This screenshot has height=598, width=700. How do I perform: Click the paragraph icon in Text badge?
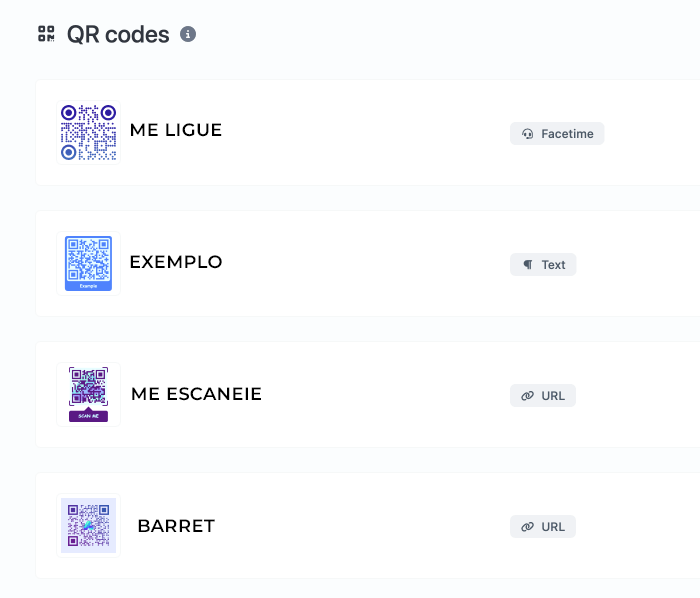click(528, 265)
